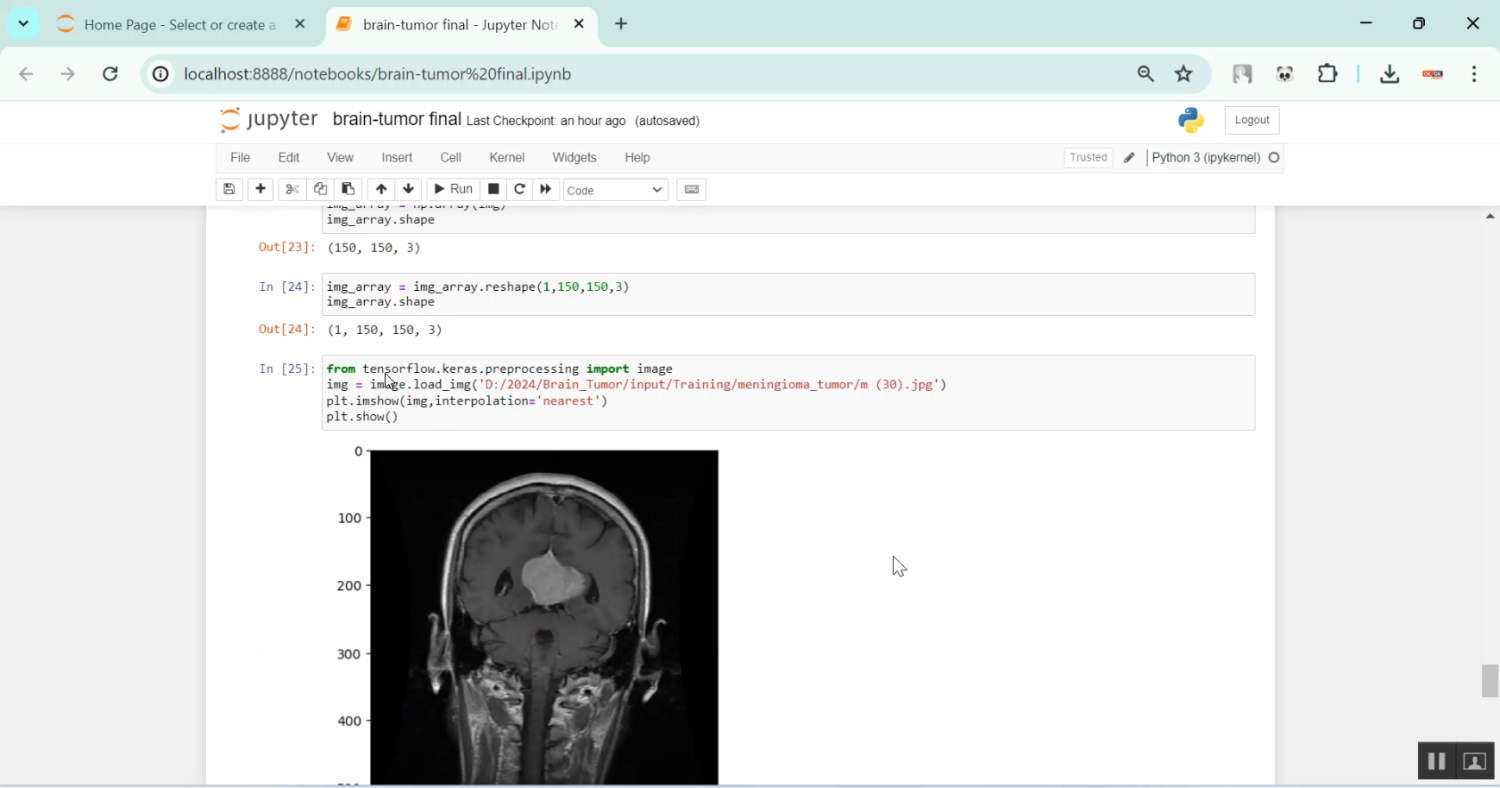Viewport: 1500px width, 788px height.
Task: Click the address bar URL field
Action: pyautogui.click(x=600, y=74)
